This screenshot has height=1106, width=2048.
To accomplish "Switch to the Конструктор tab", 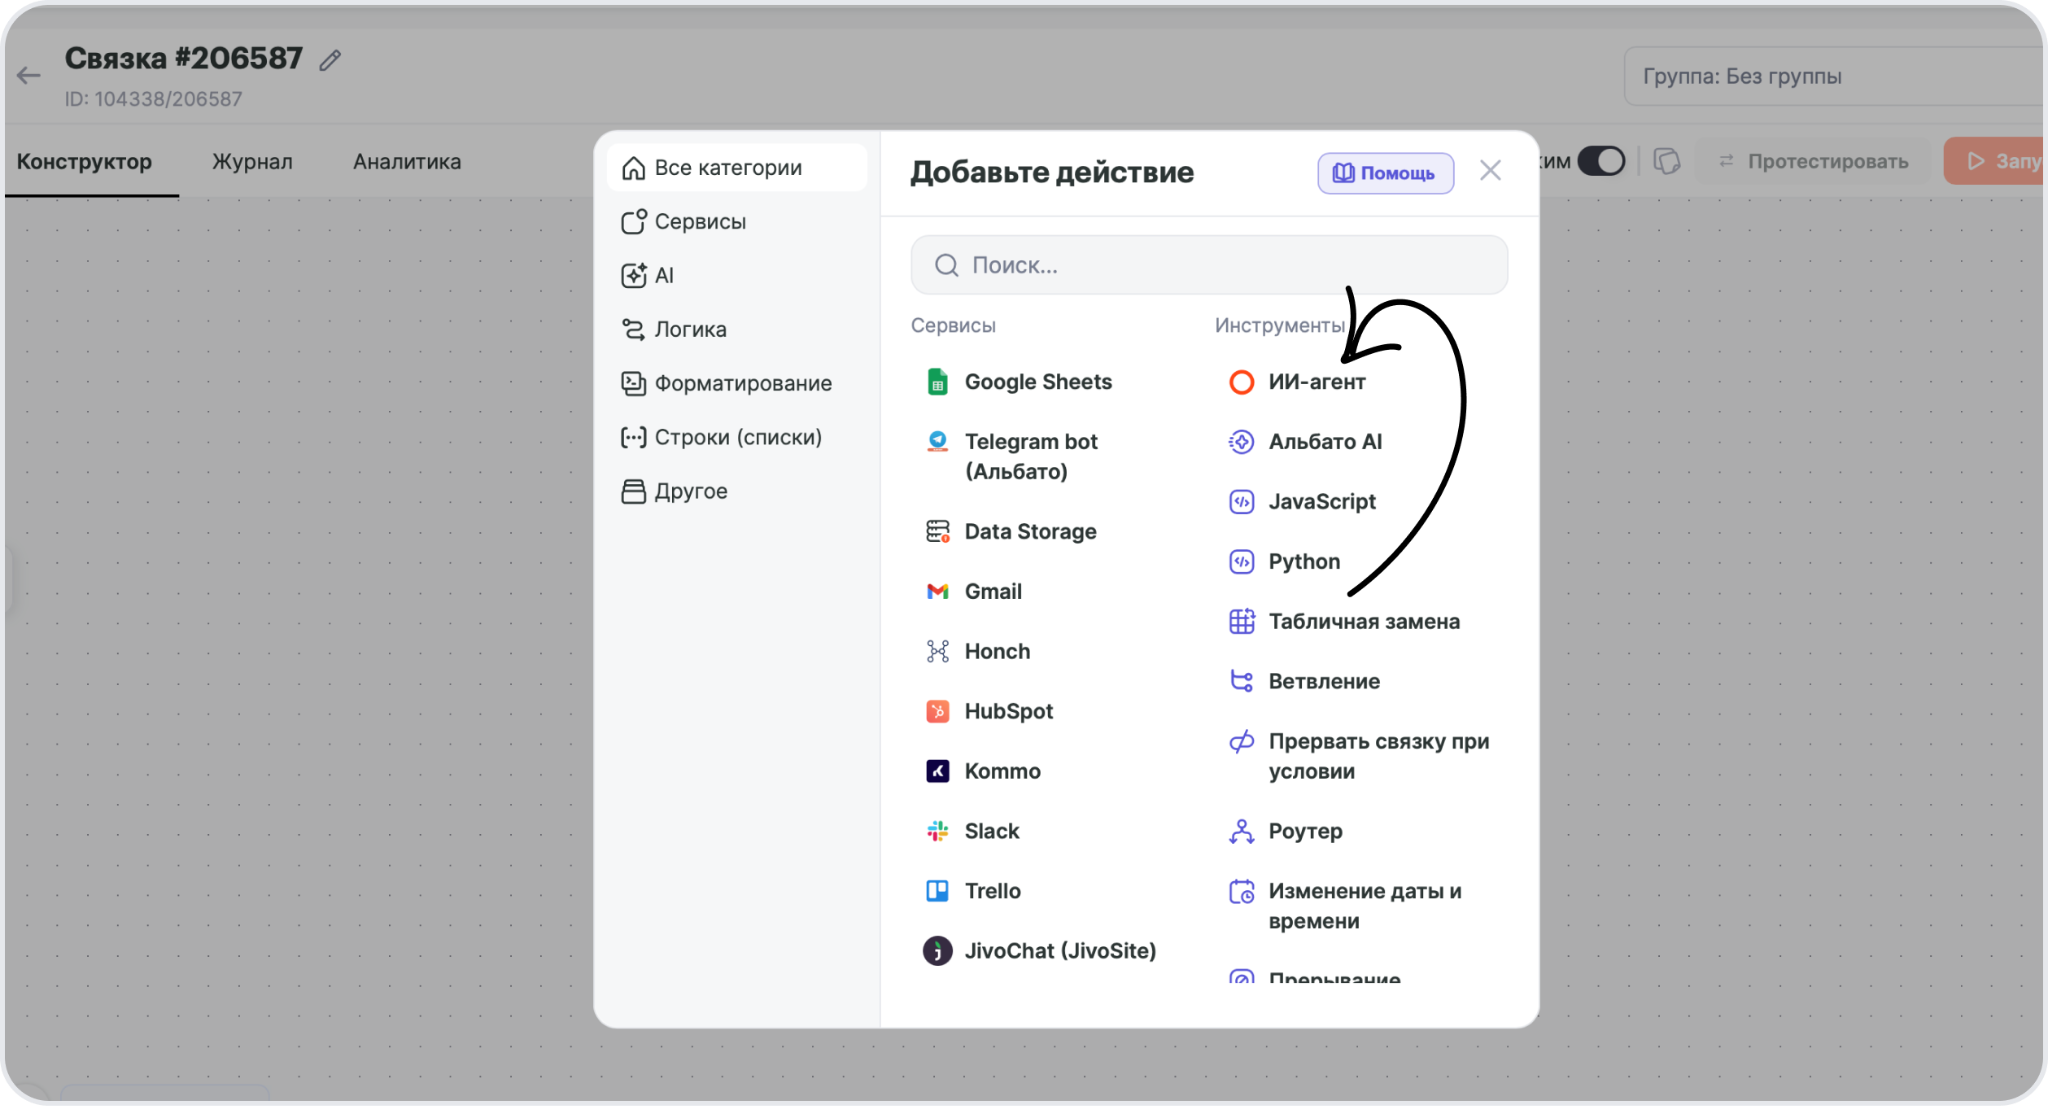I will [85, 162].
